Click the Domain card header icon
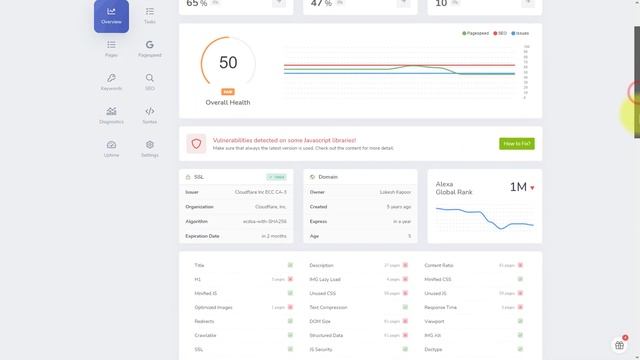 [x=313, y=177]
